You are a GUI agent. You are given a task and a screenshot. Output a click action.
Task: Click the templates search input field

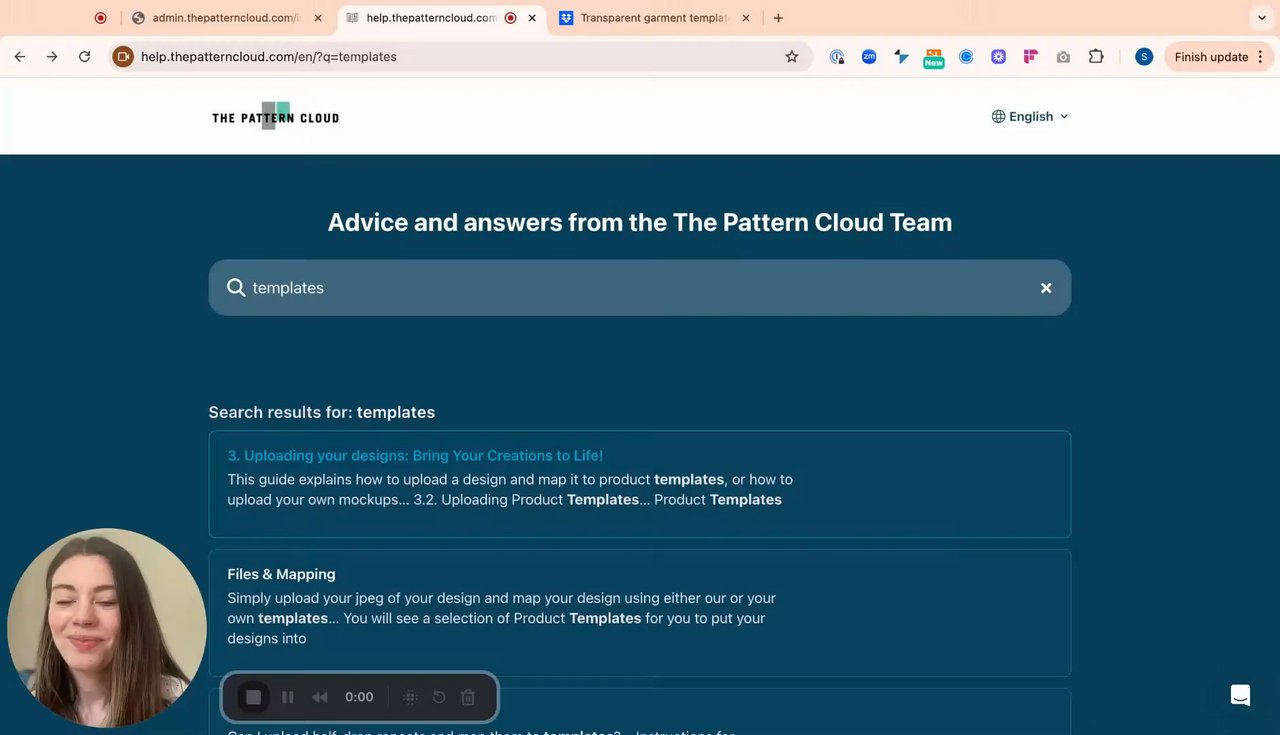tap(640, 288)
